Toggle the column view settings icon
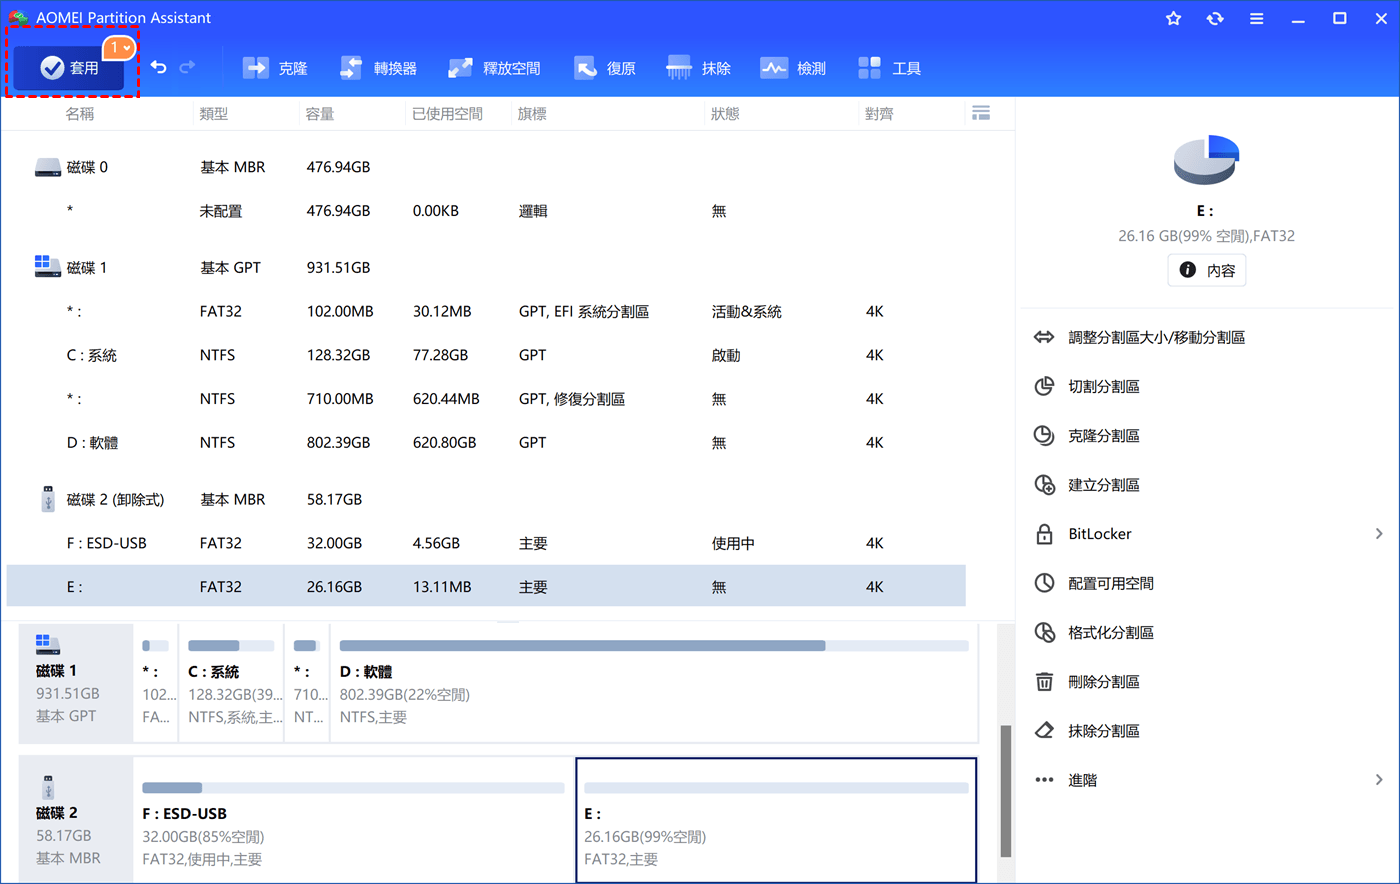This screenshot has width=1400, height=884. pos(981,114)
